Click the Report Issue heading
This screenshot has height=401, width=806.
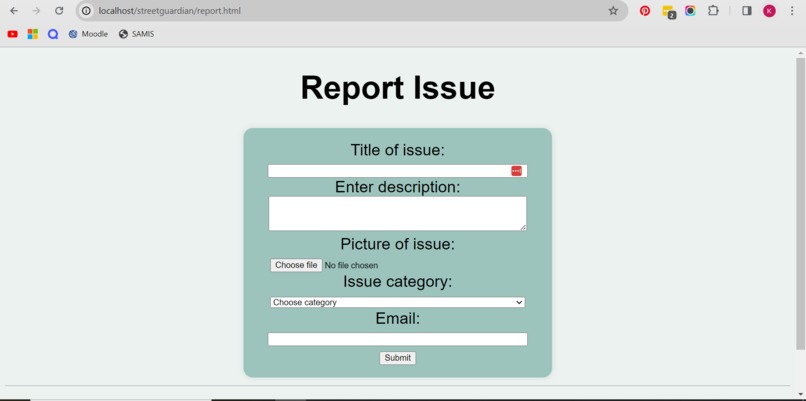point(397,87)
